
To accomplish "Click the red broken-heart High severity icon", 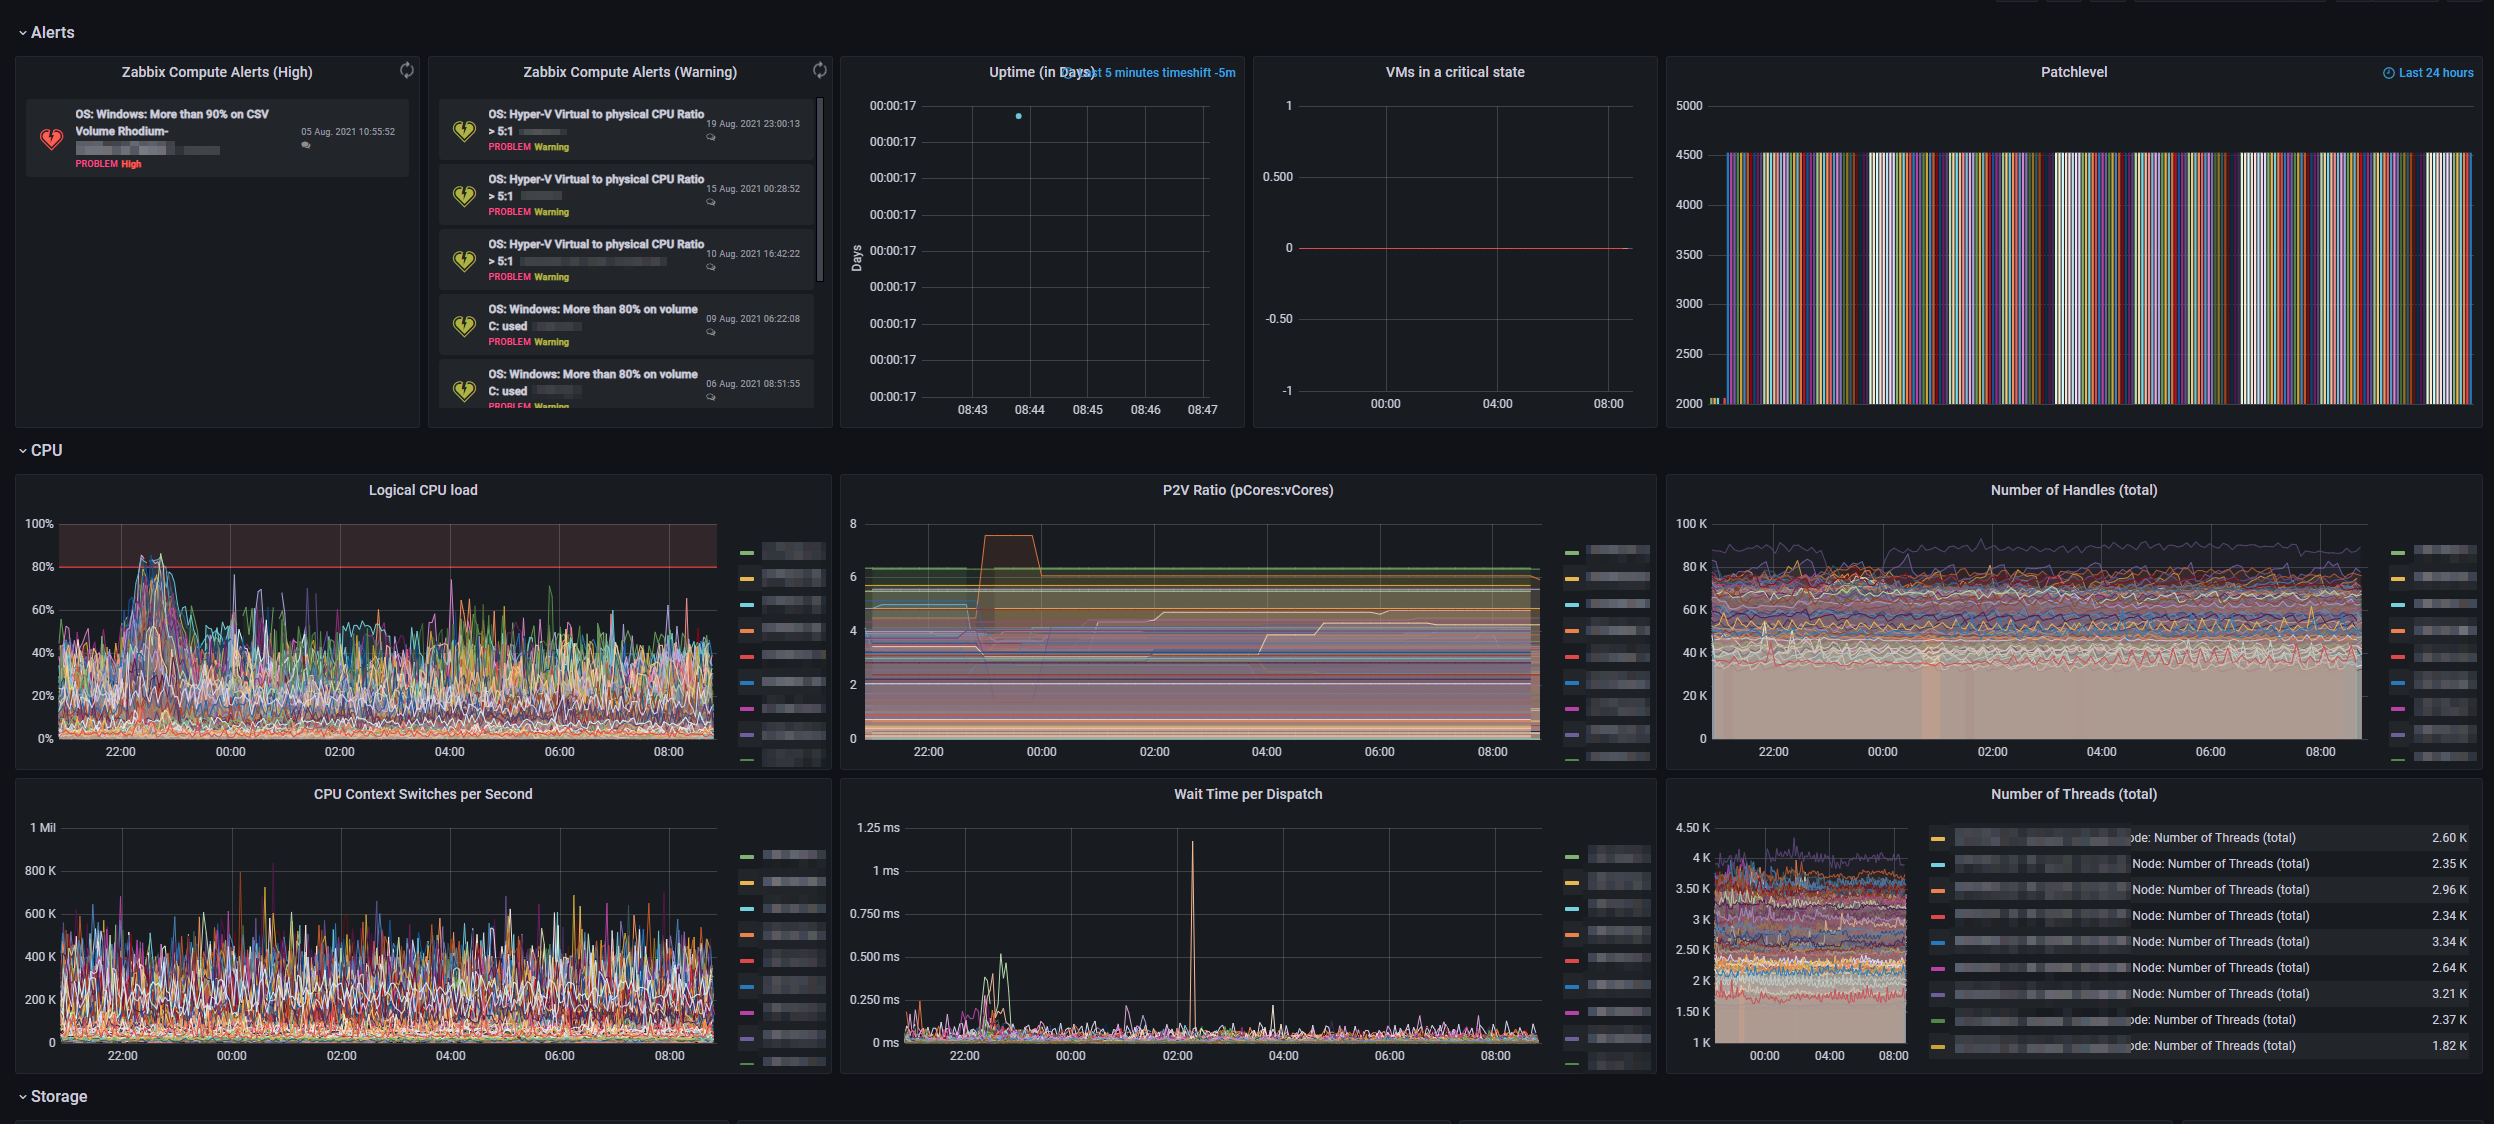I will (51, 139).
